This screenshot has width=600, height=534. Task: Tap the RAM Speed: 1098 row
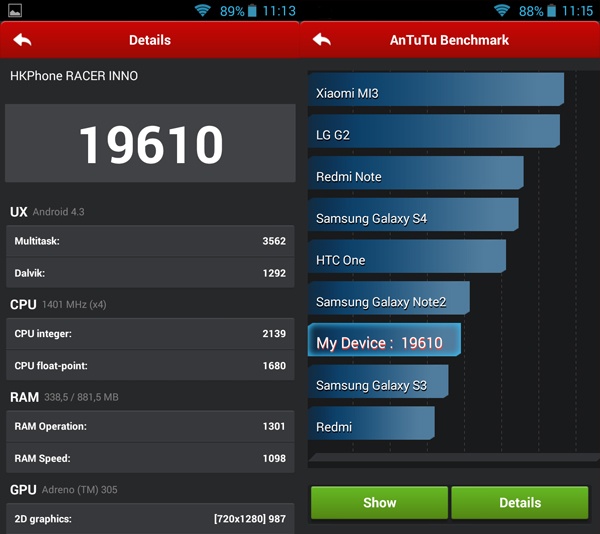150,458
